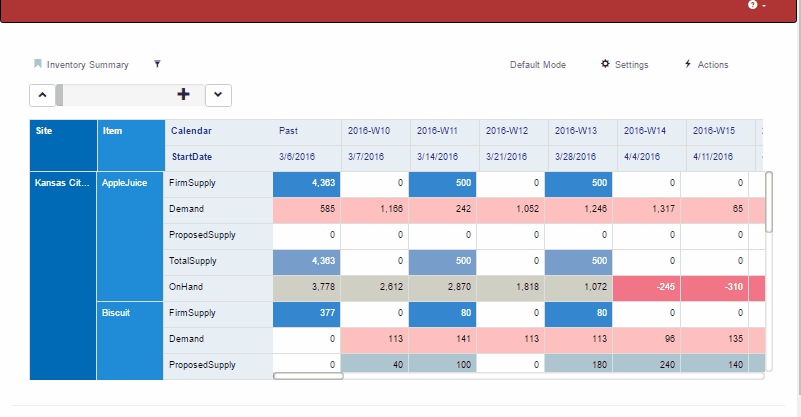Image resolution: width=801 pixels, height=417 pixels.
Task: Select the Biscuit item cell
Action: [130, 313]
